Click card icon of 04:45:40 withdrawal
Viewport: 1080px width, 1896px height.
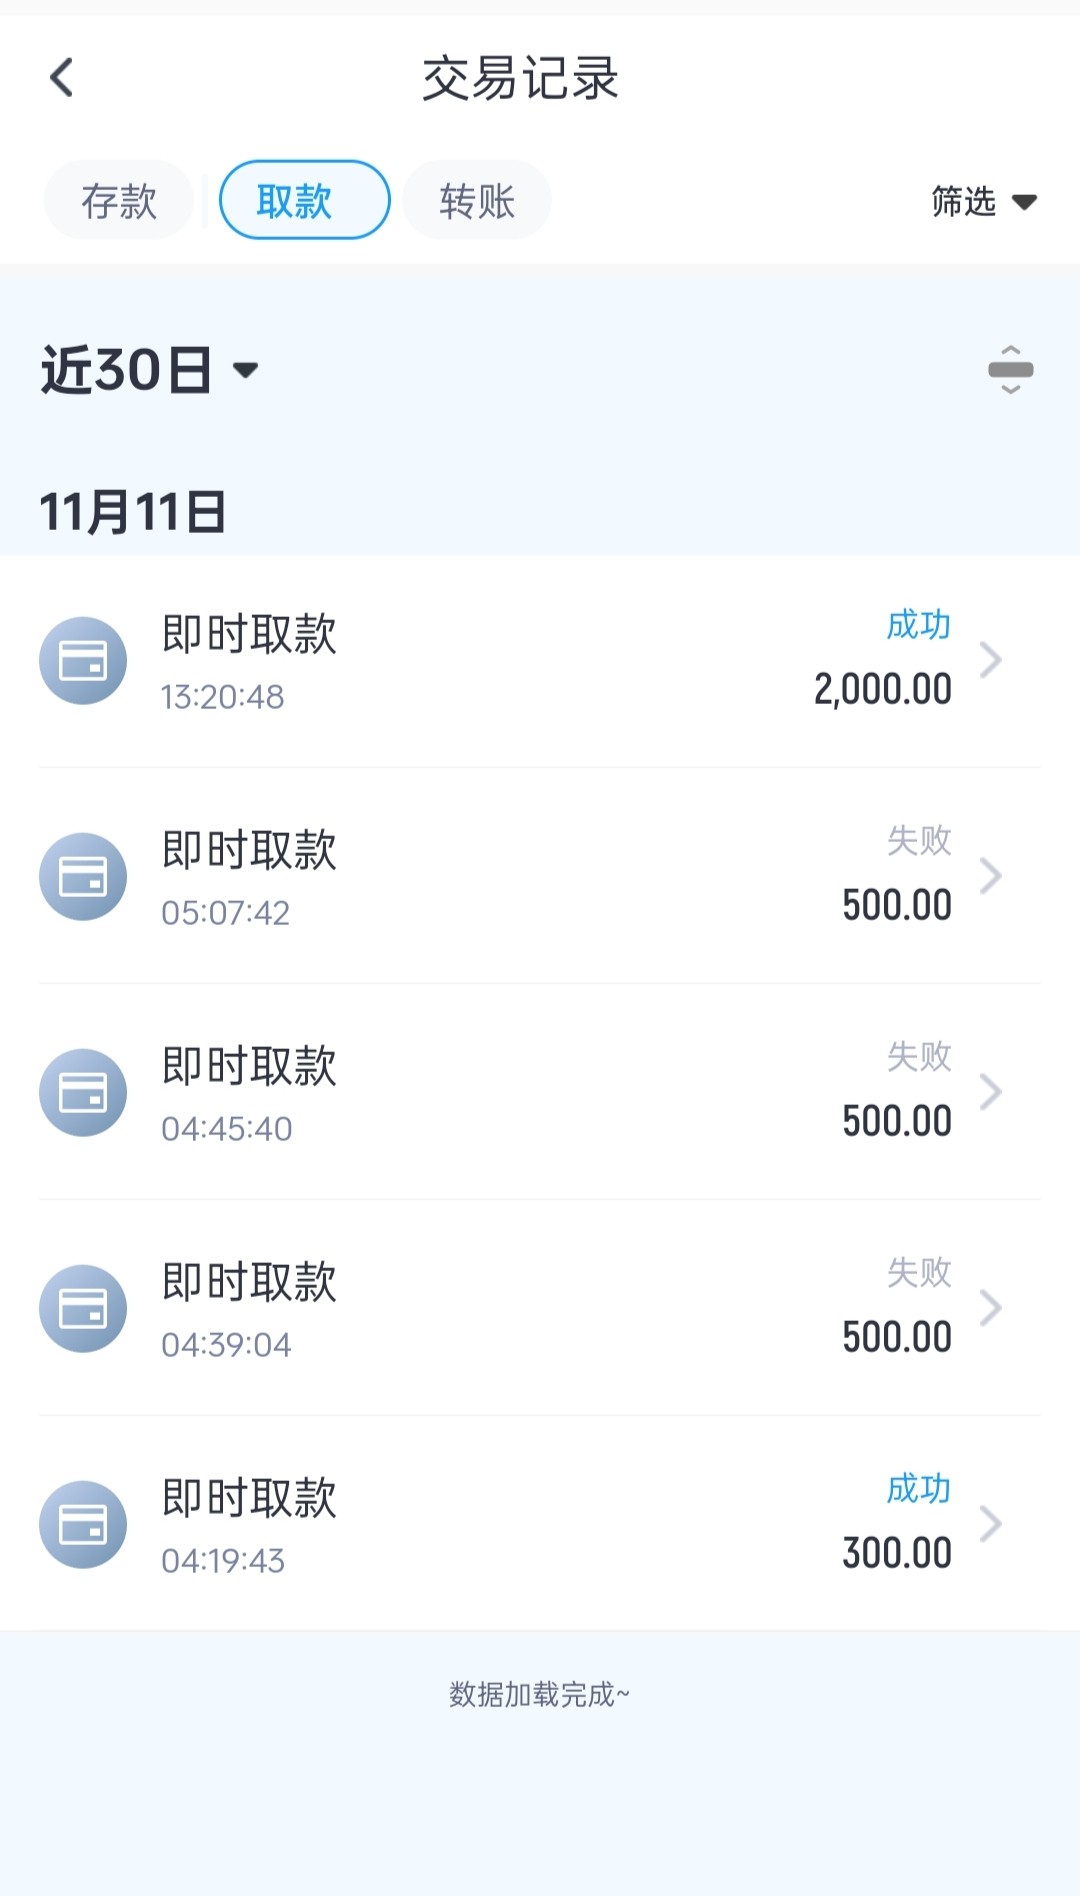point(83,1093)
